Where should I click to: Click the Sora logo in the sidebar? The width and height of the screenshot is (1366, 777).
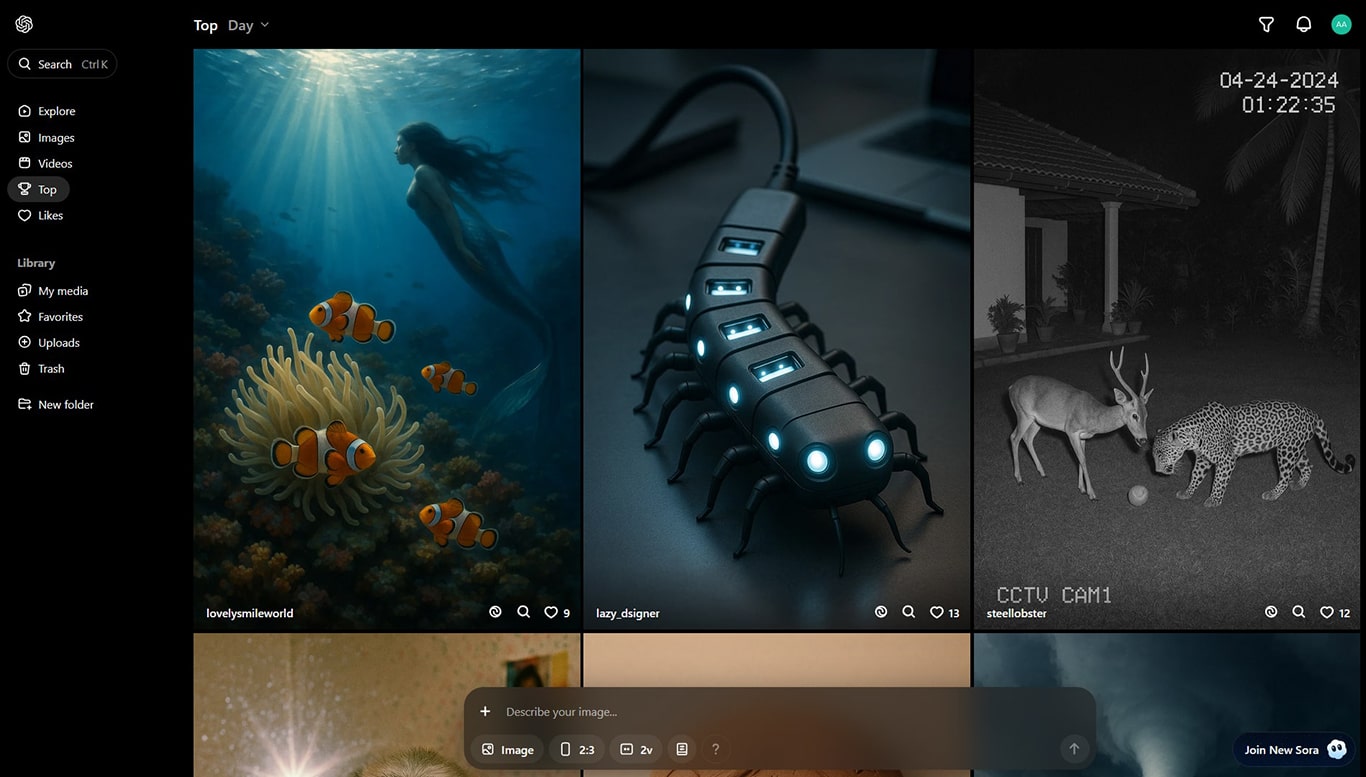click(24, 24)
